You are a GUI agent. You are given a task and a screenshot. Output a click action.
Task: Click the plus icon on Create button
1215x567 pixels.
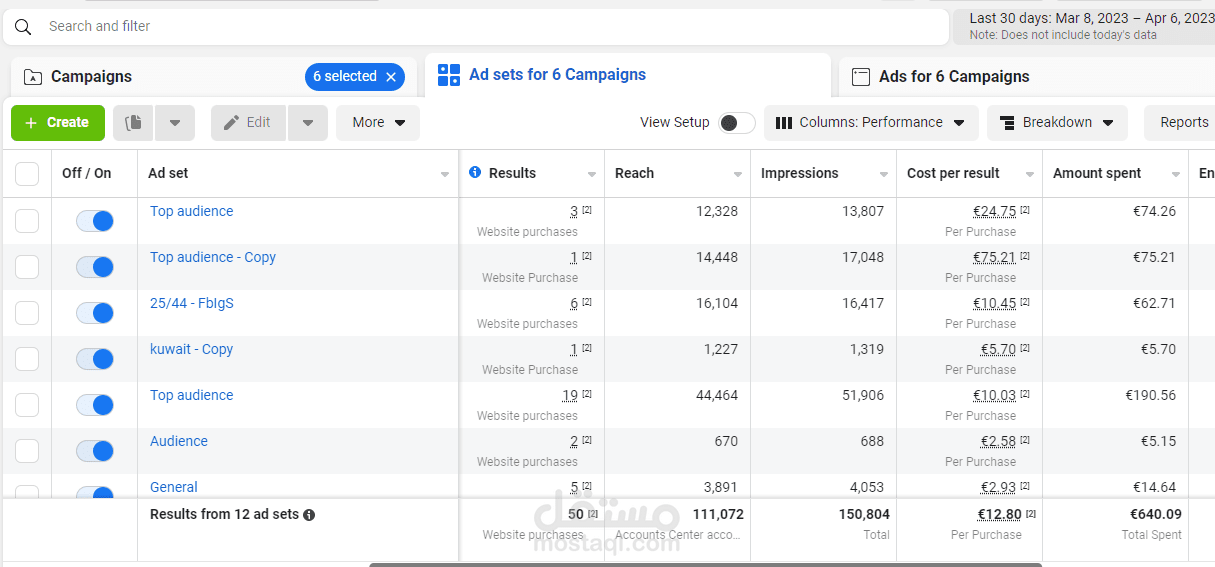point(31,123)
